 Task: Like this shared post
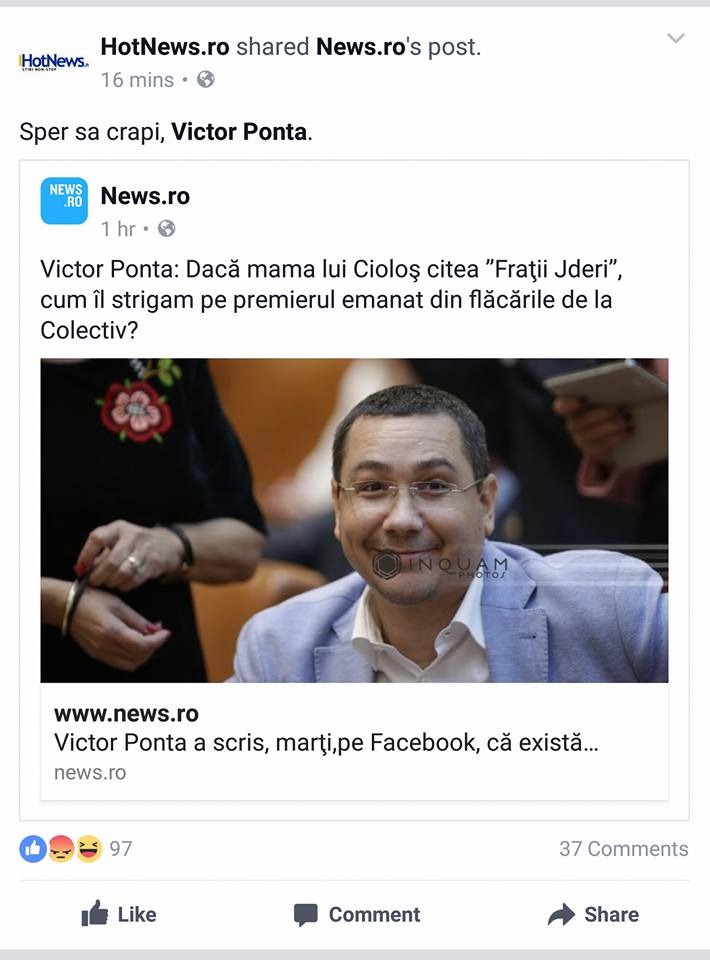[x=119, y=915]
